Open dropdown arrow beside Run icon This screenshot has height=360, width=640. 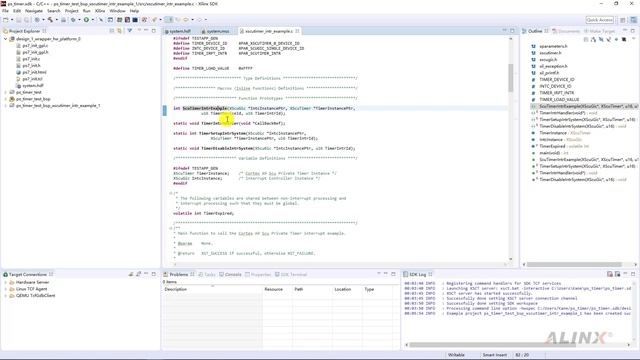92,20
